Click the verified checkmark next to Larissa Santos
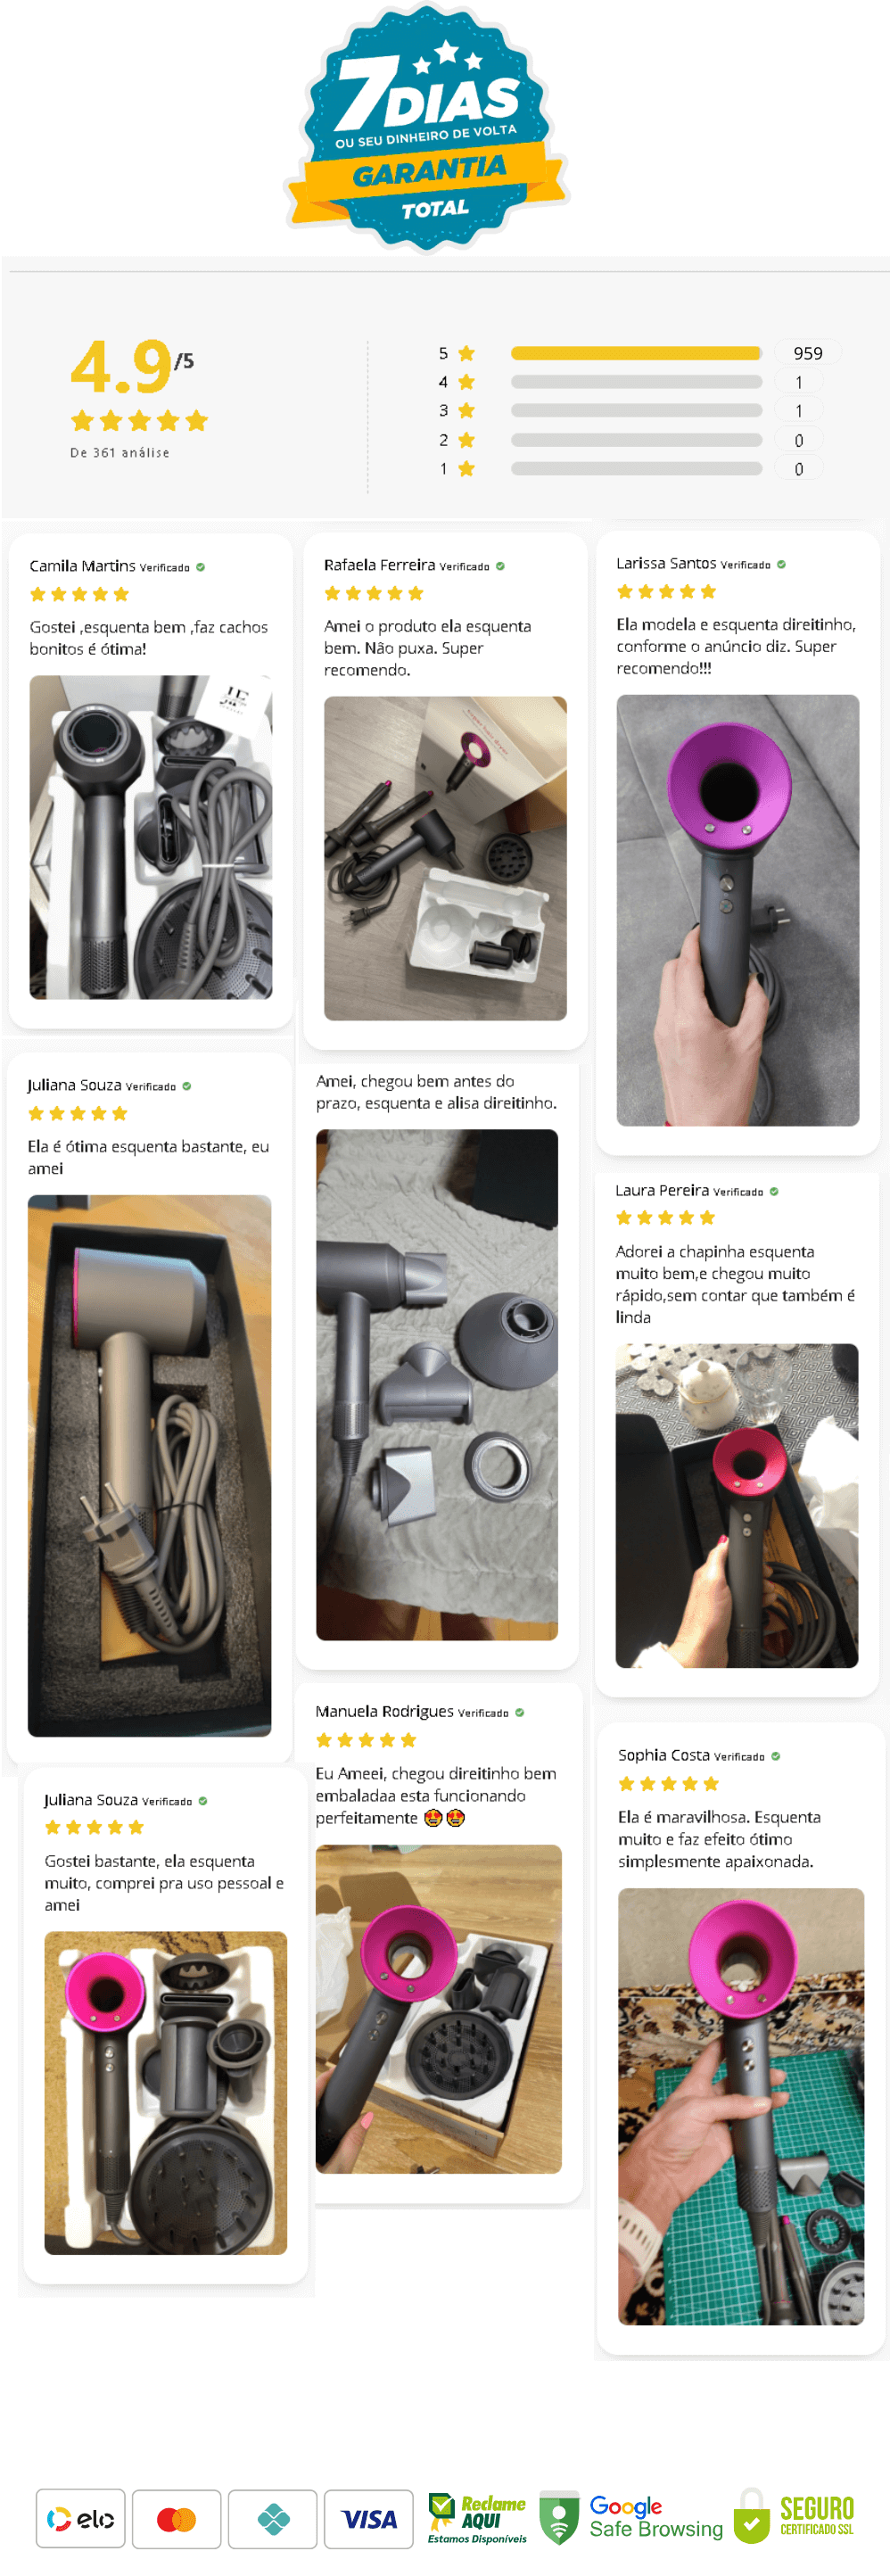The height and width of the screenshot is (2576, 890). point(781,565)
